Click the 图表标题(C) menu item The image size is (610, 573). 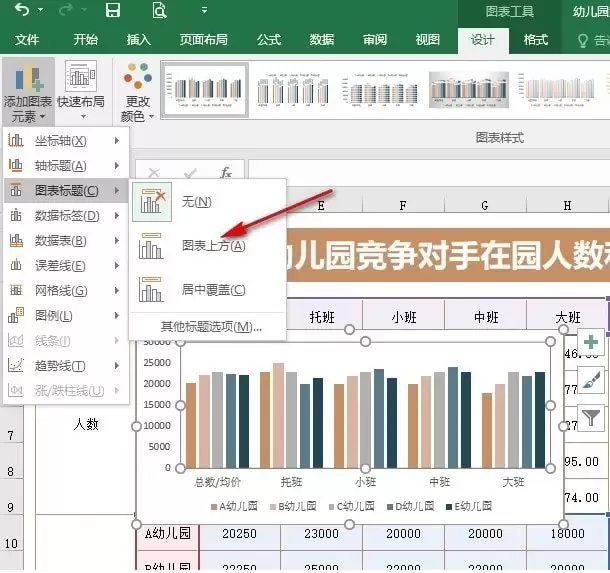click(x=66, y=191)
